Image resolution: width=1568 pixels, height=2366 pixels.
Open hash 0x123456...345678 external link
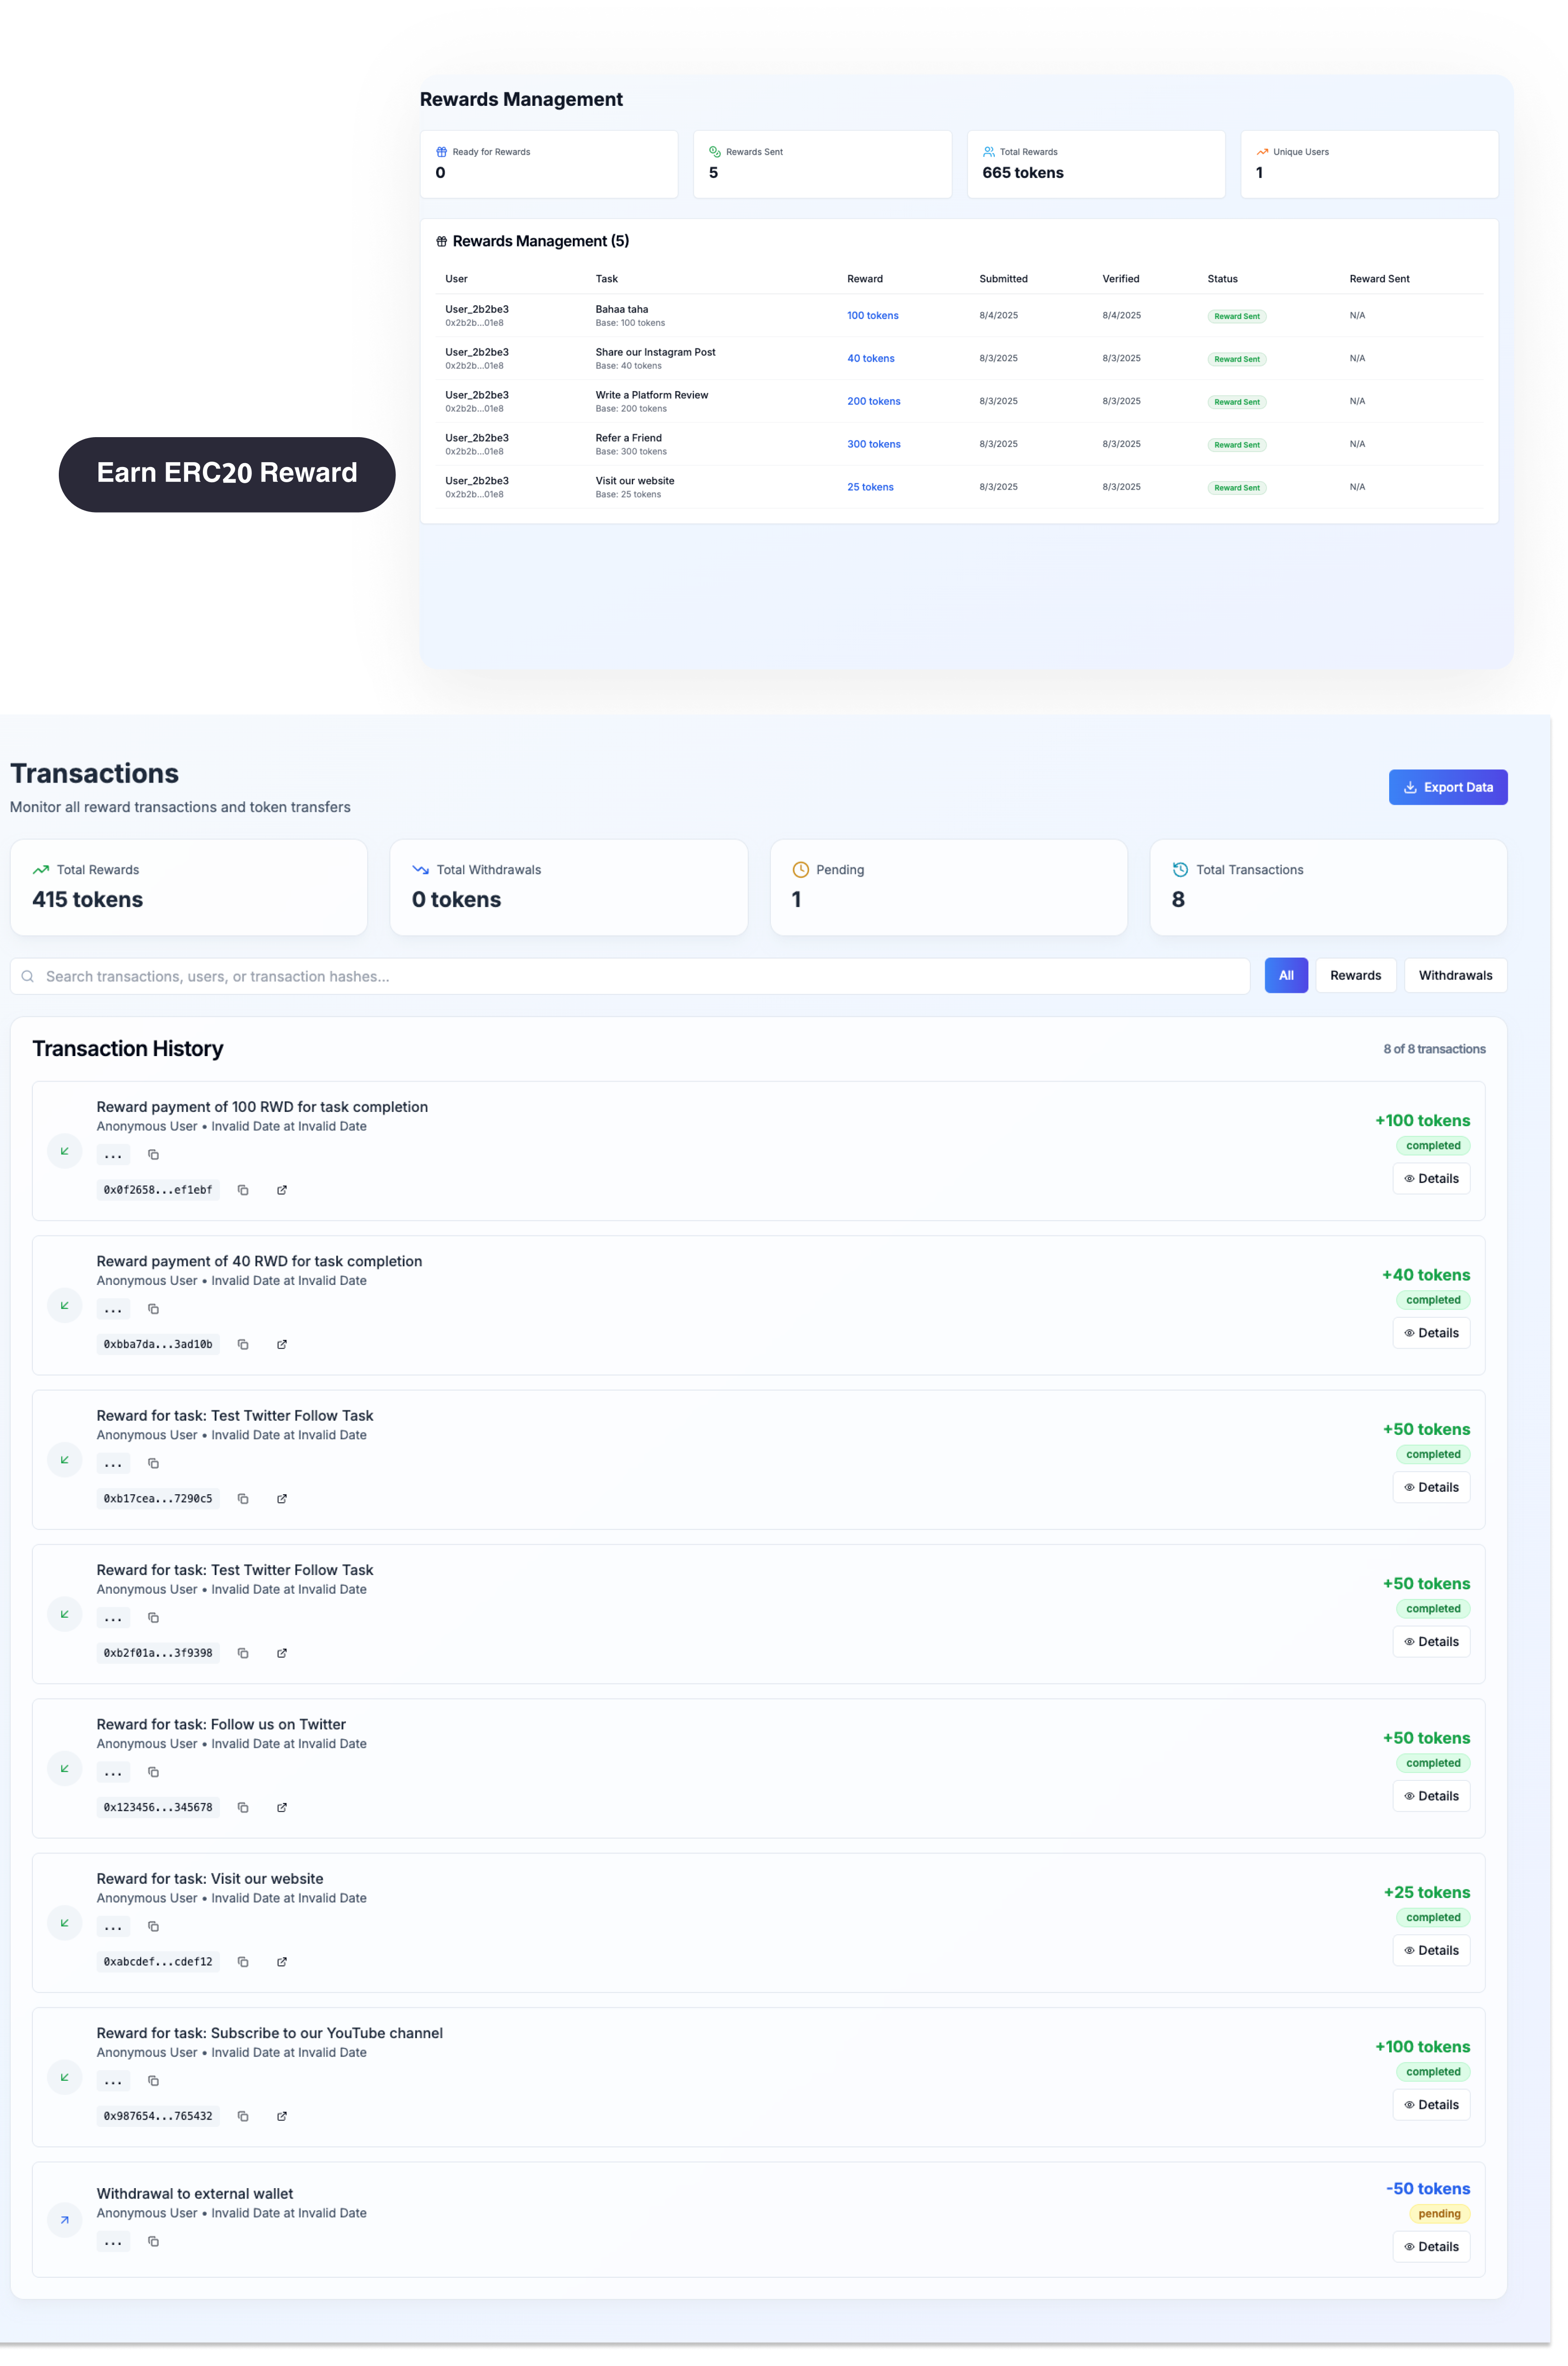[282, 1807]
